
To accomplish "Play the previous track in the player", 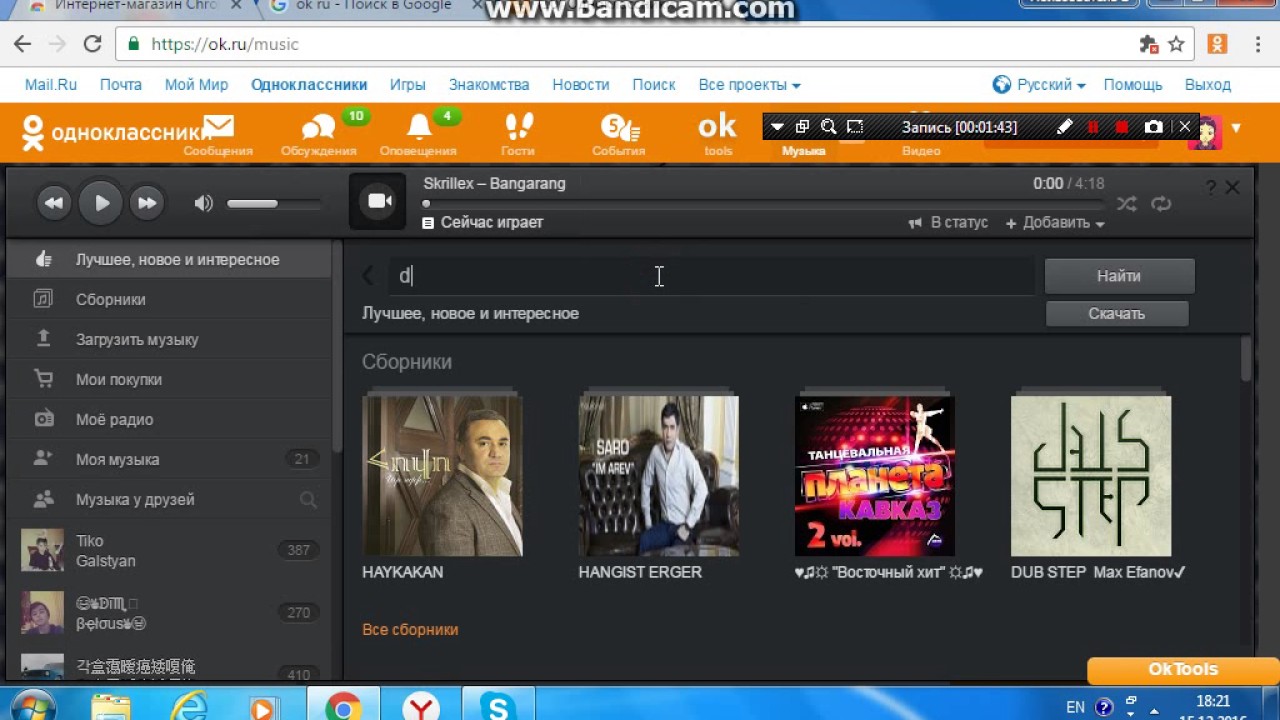I will tap(54, 203).
